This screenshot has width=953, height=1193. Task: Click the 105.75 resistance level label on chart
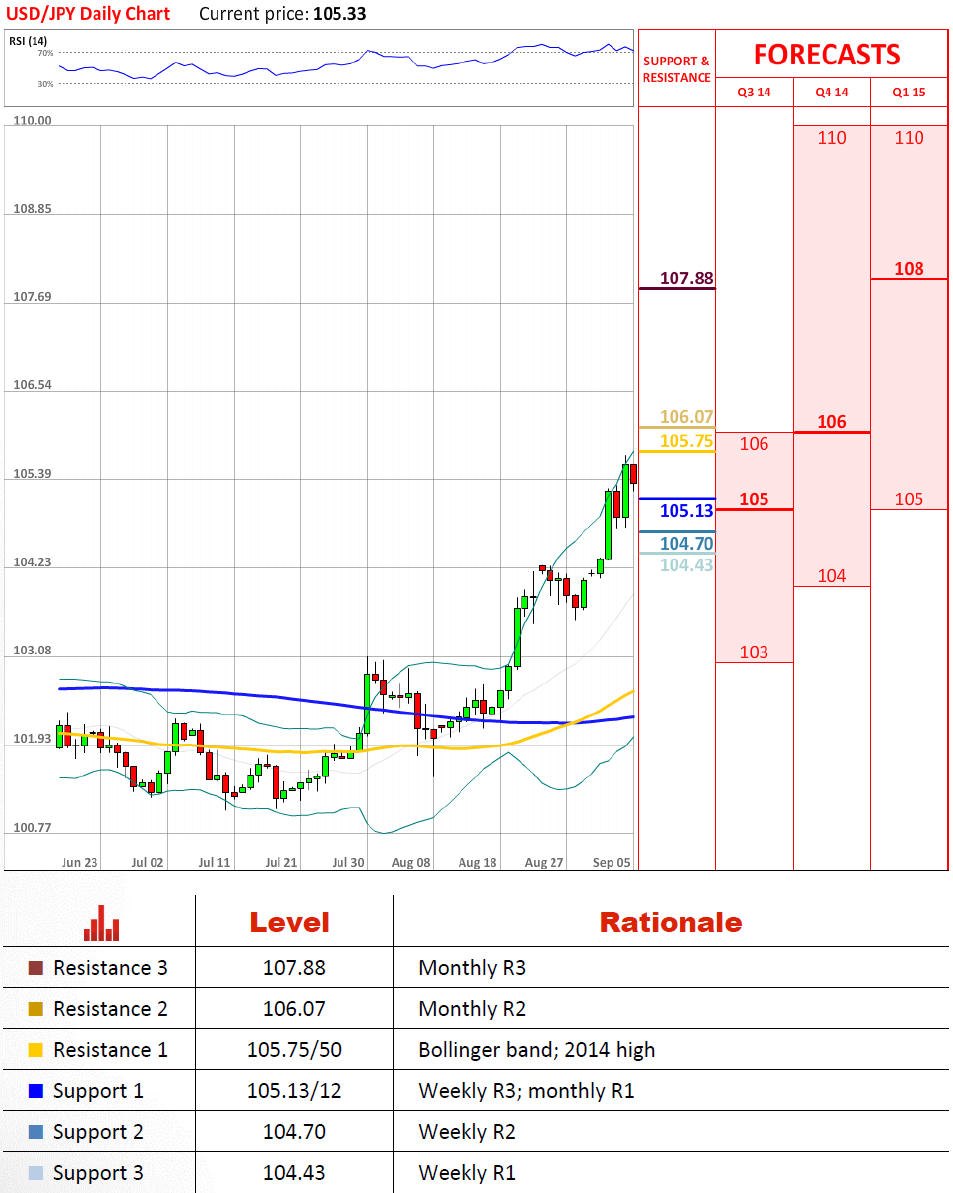[x=686, y=441]
